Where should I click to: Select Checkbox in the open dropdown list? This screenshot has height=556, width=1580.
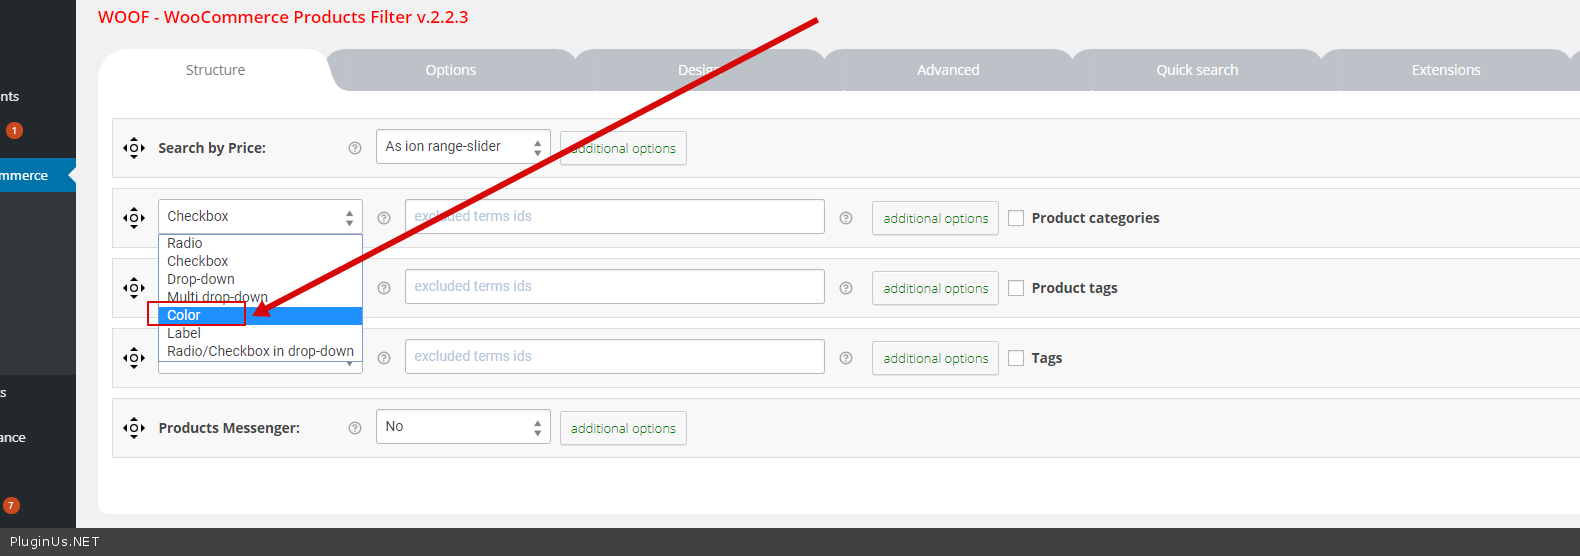coord(260,262)
